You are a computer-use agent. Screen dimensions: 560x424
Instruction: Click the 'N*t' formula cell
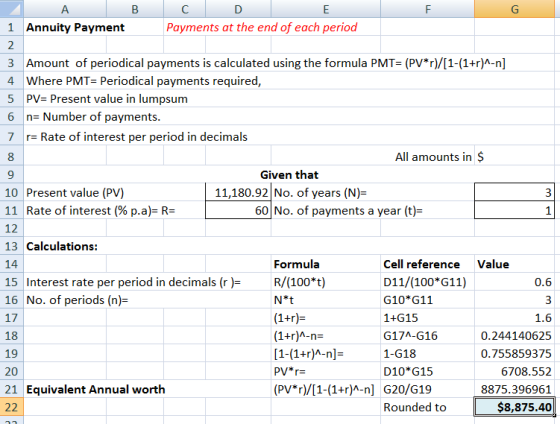click(x=284, y=300)
